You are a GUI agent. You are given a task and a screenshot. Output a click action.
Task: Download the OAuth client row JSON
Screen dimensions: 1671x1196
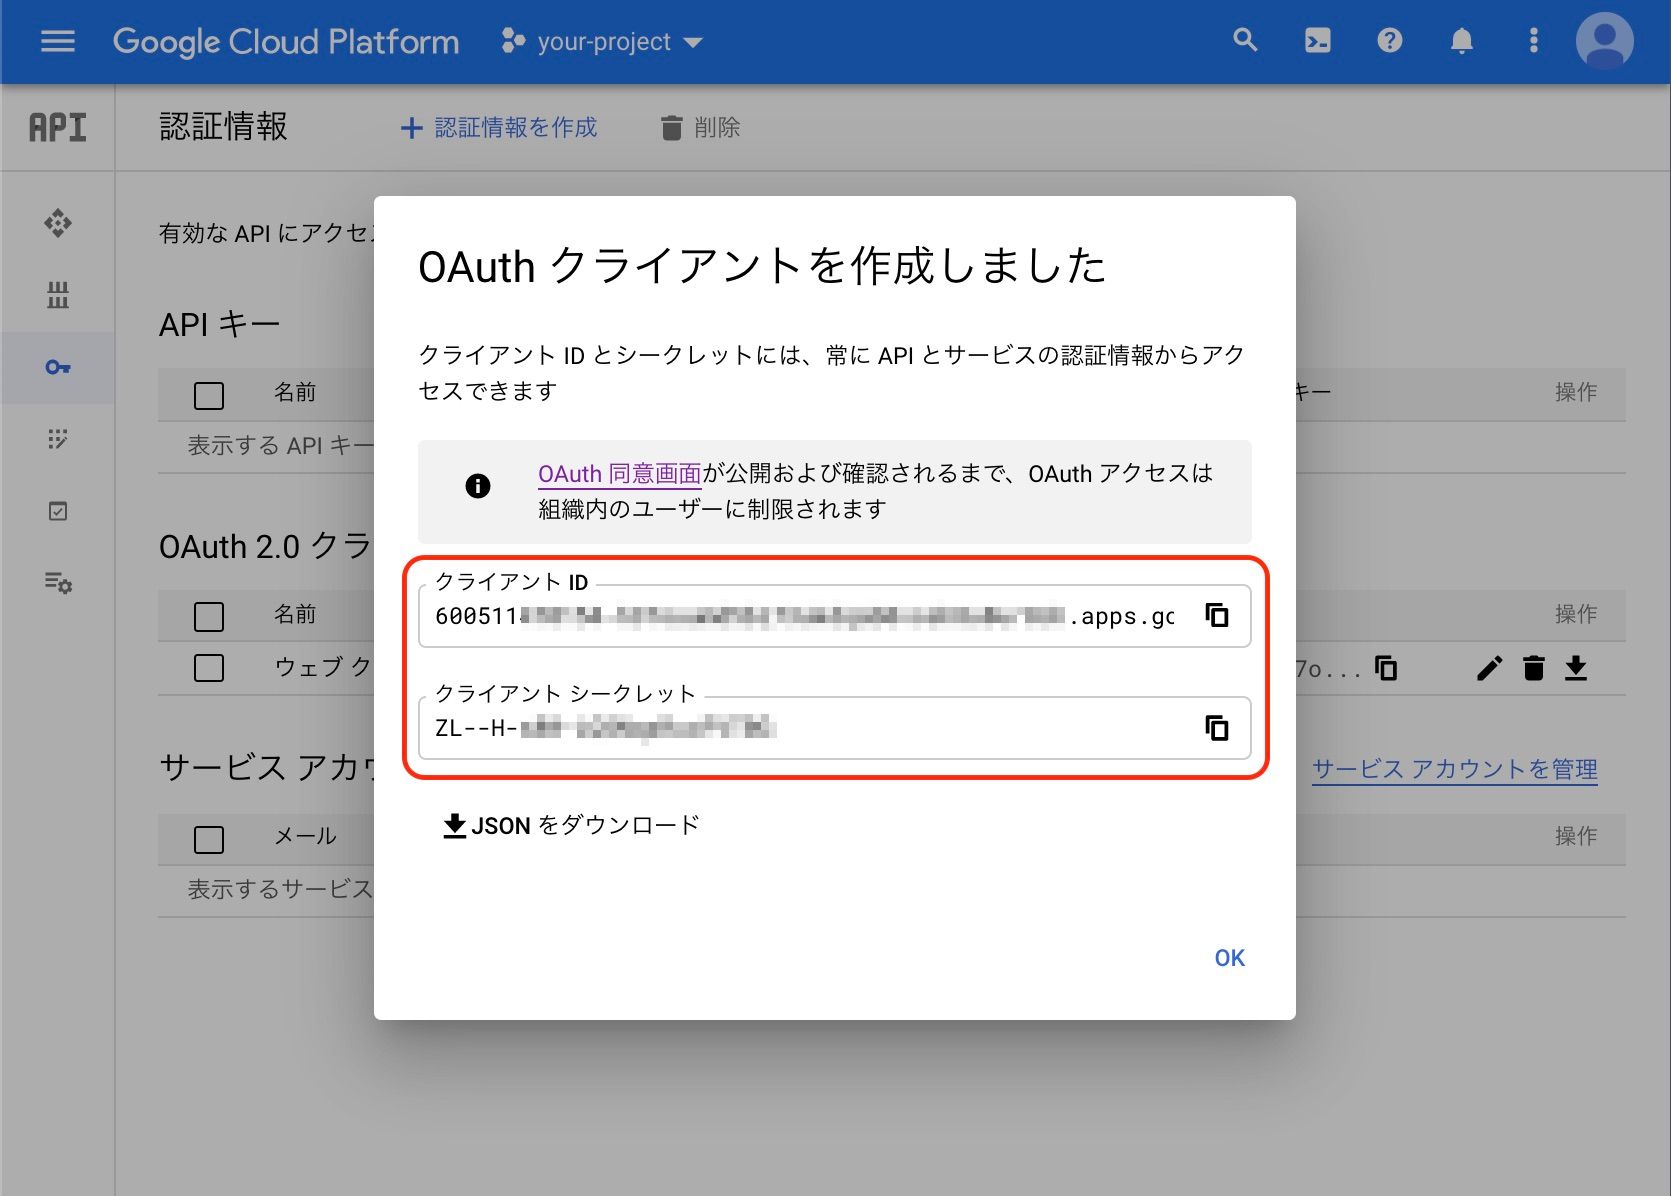(1576, 668)
